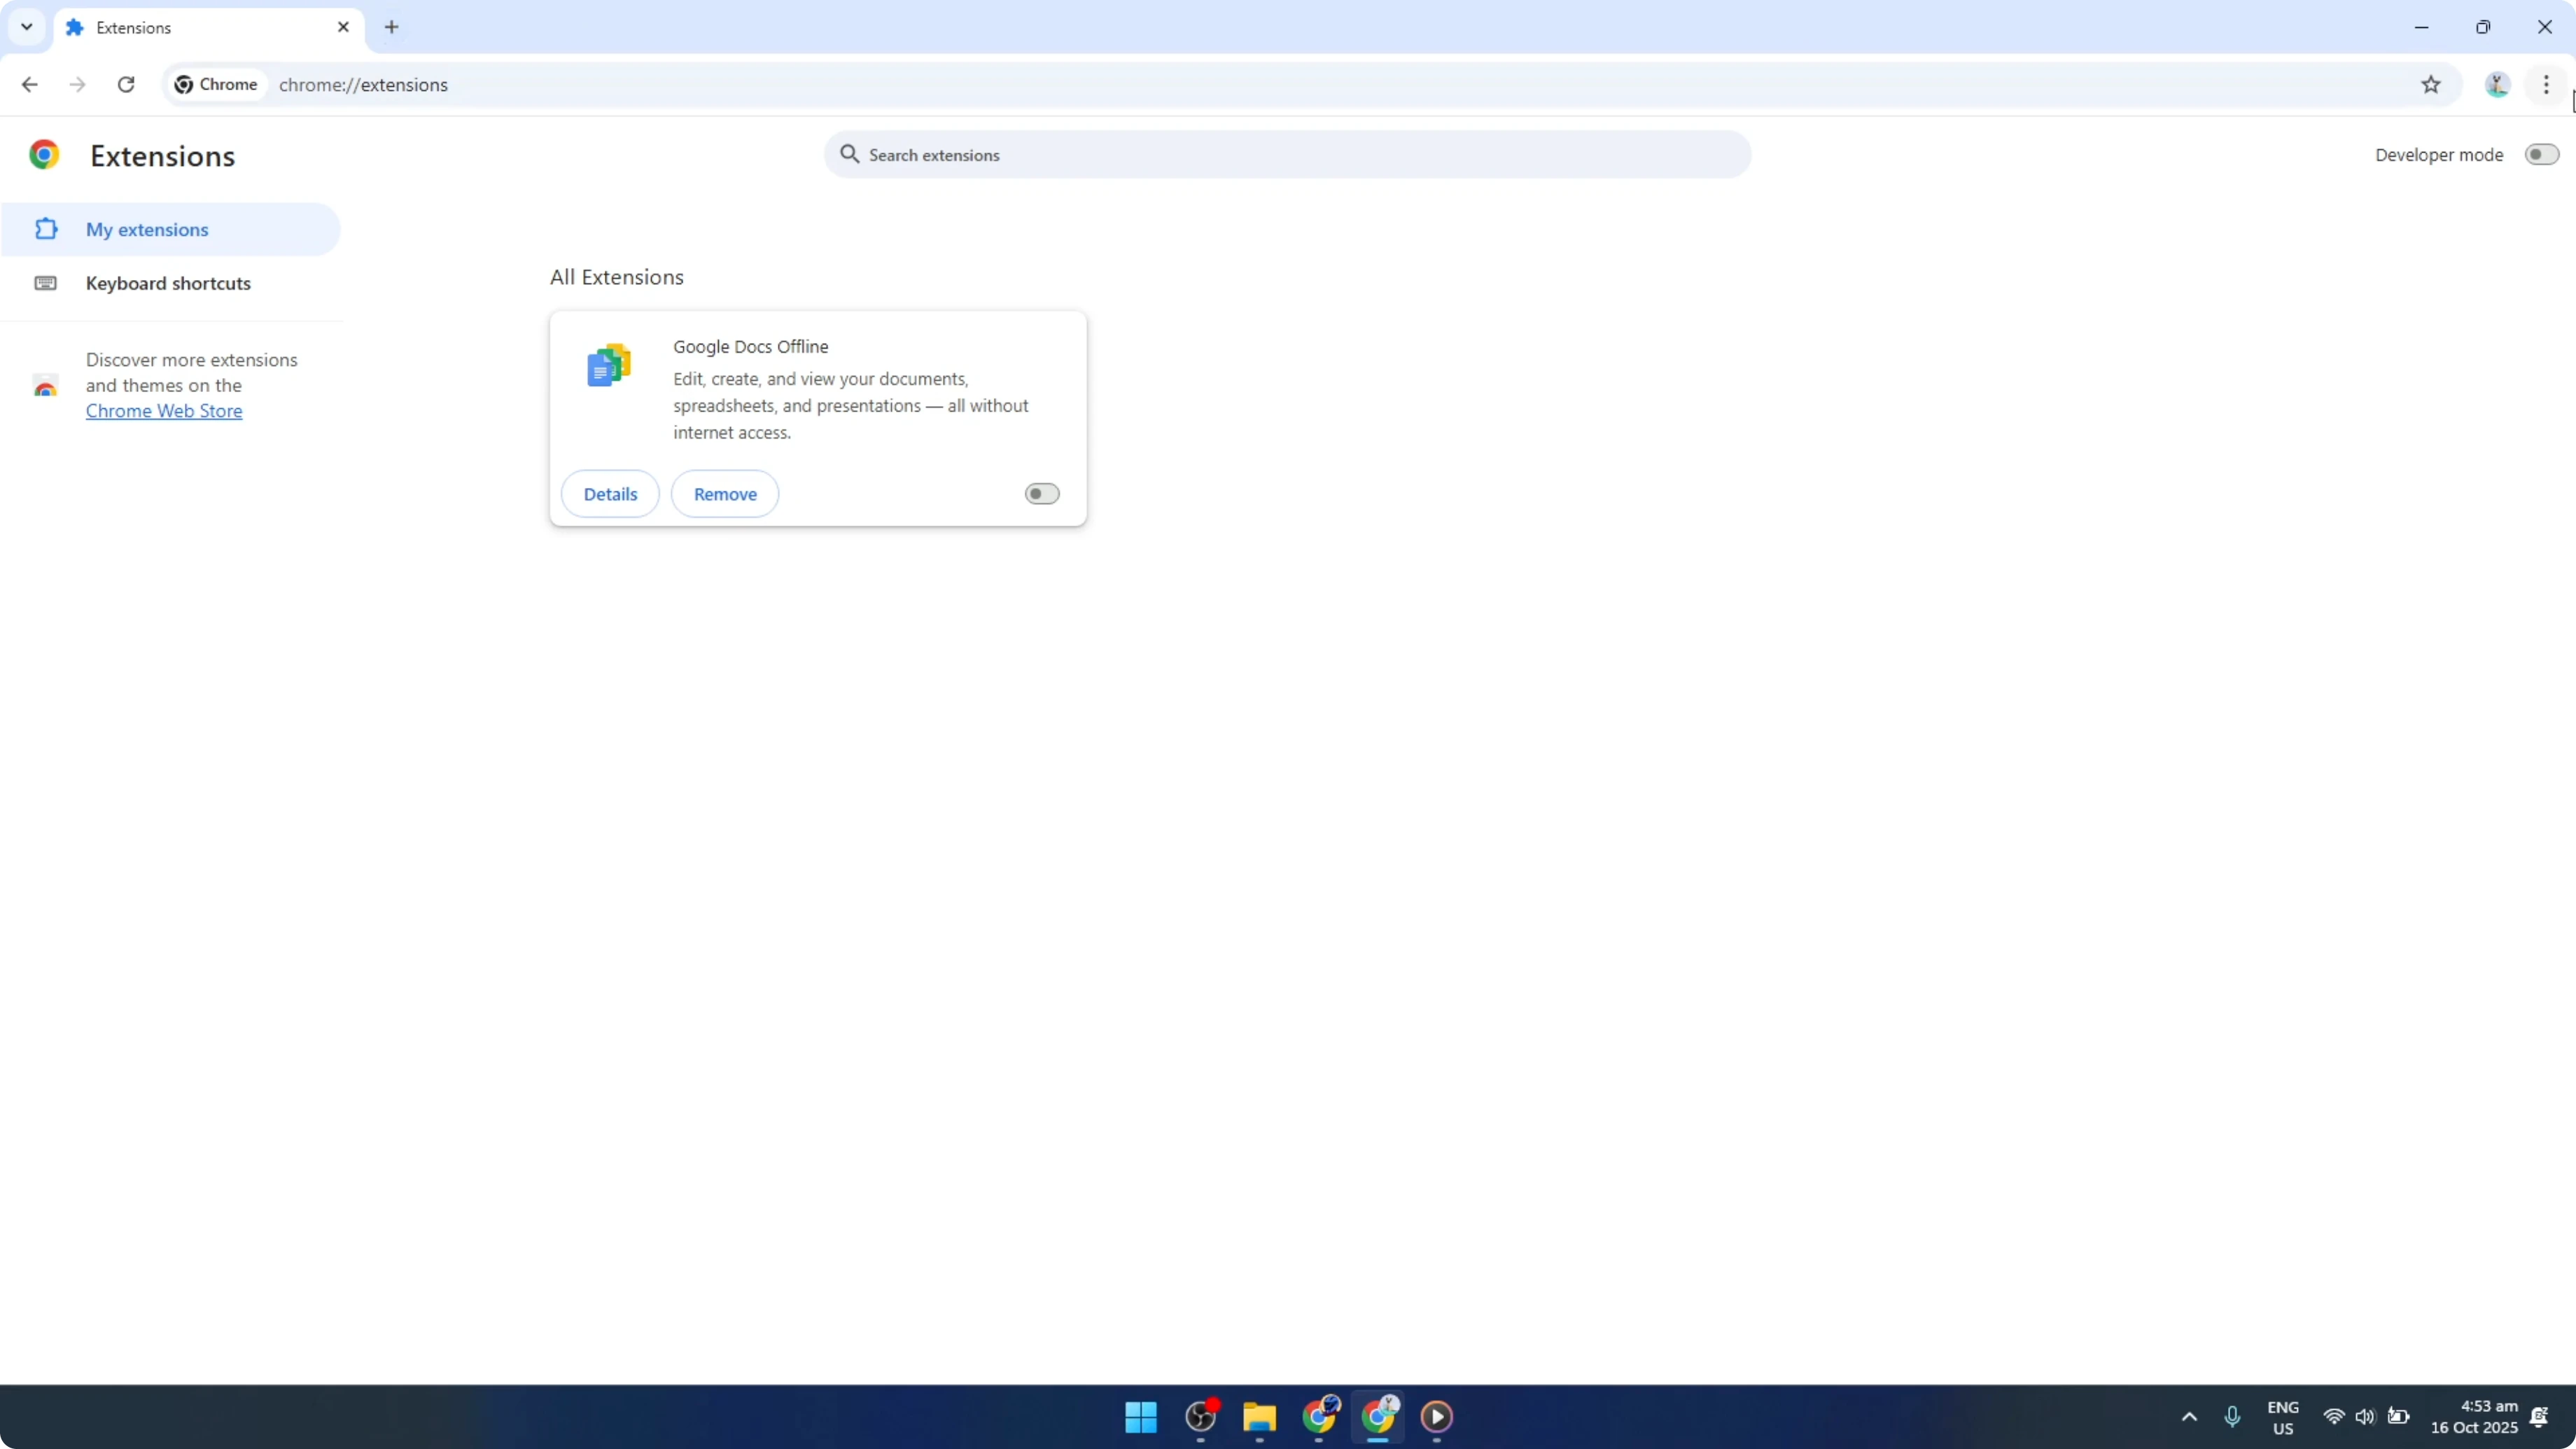
Task: Open the tab search dropdown arrow
Action: (x=27, y=27)
